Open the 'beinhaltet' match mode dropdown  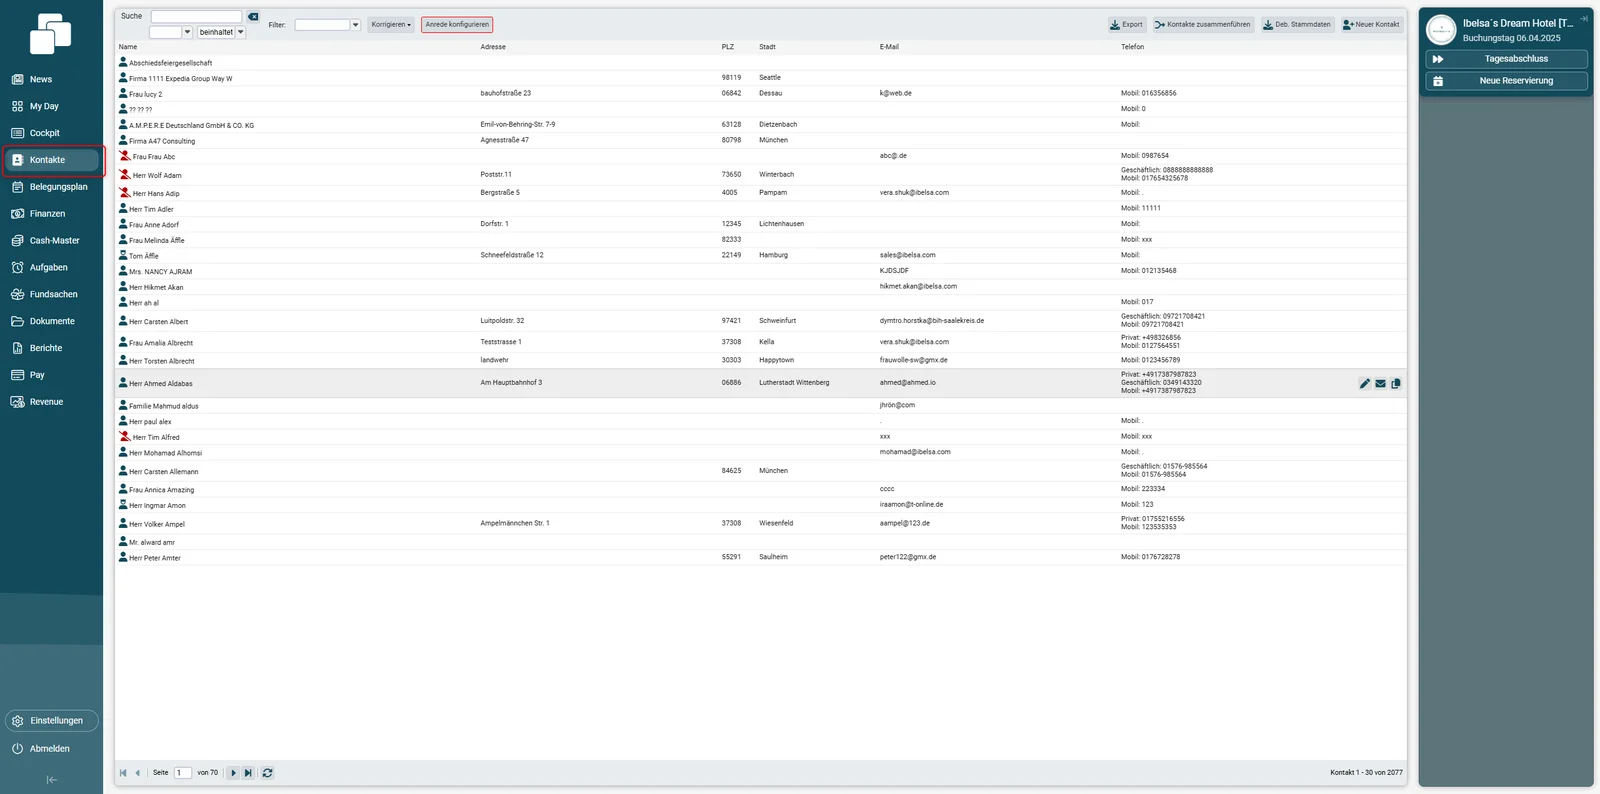pos(241,32)
